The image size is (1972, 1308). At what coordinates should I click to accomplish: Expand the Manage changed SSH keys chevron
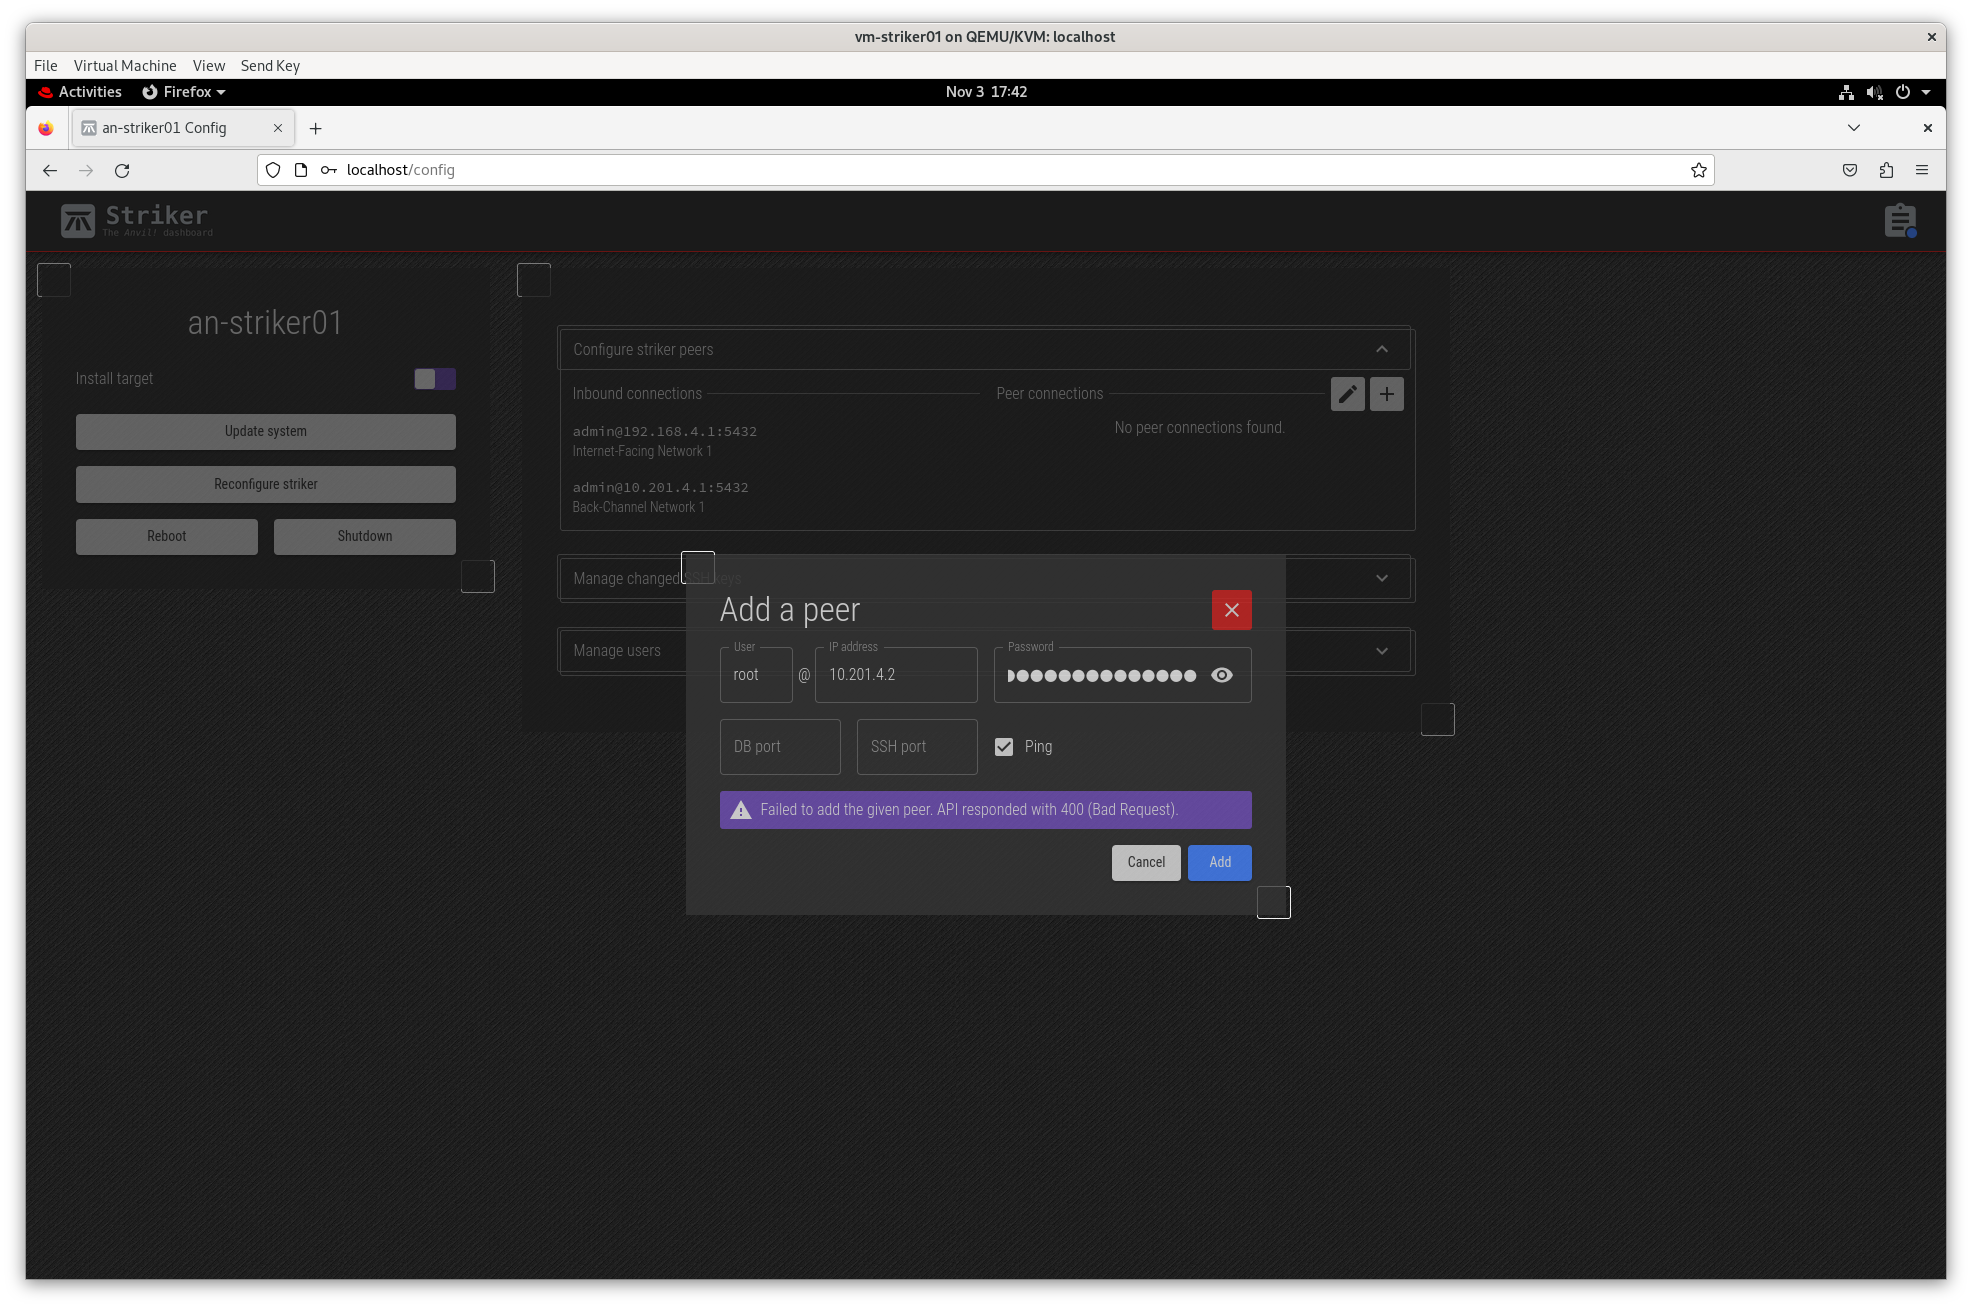[x=1382, y=578]
